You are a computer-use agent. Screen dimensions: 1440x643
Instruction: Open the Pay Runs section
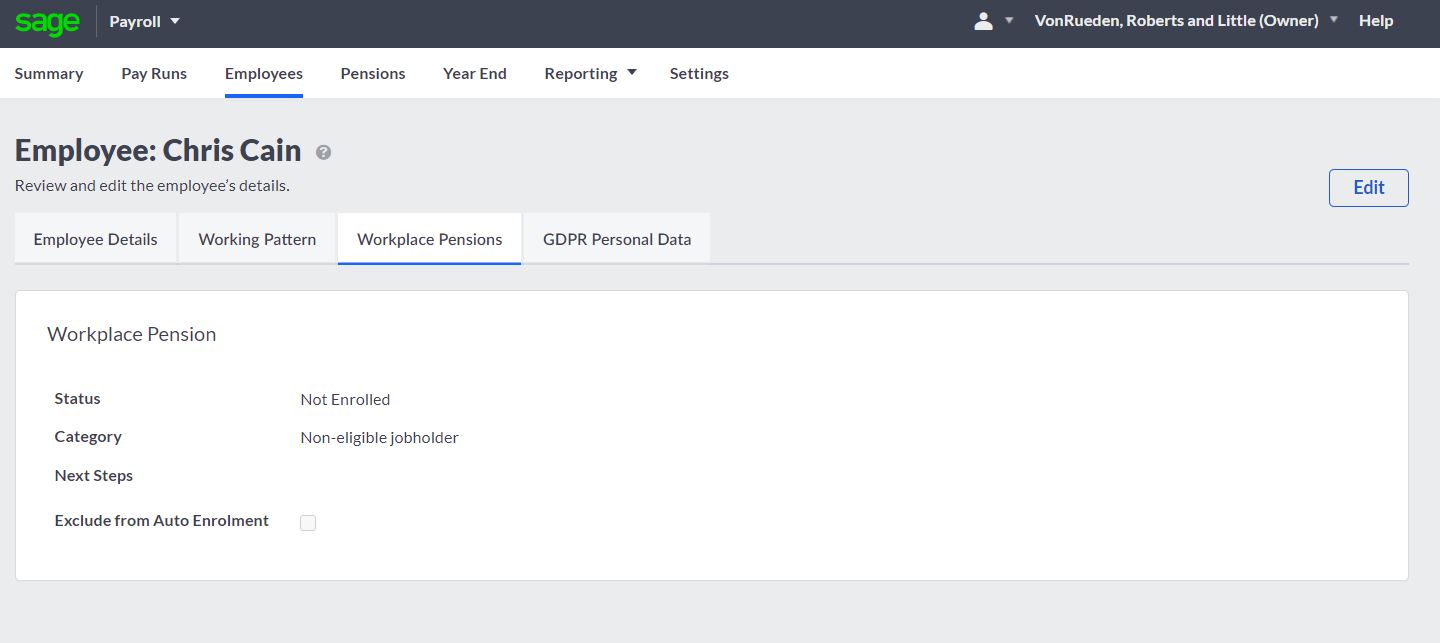point(154,73)
